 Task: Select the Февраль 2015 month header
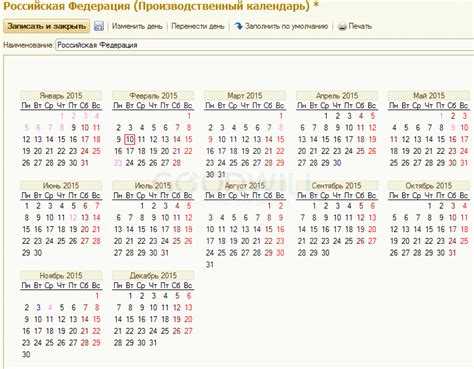[x=153, y=95]
